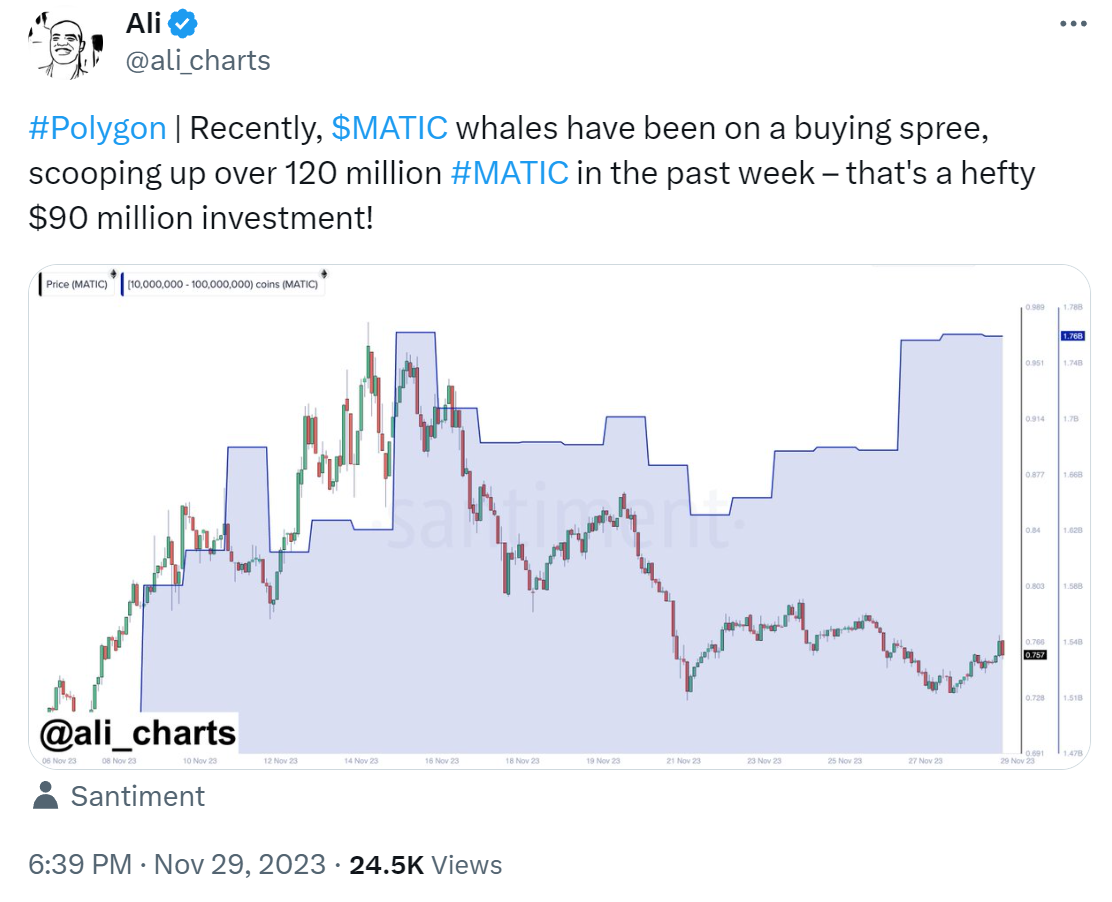The width and height of the screenshot is (1112, 902).
Task: Click the 6:39 PM · Nov 29, 2023 timestamp
Action: (x=177, y=864)
